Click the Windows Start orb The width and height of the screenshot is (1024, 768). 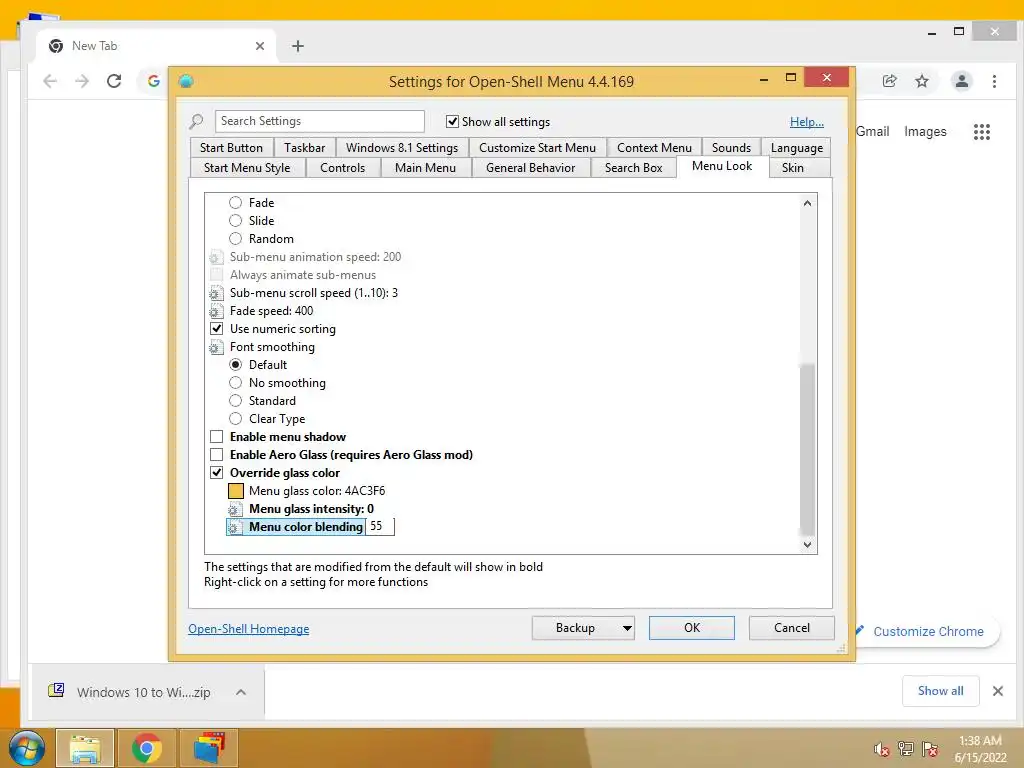[26, 748]
